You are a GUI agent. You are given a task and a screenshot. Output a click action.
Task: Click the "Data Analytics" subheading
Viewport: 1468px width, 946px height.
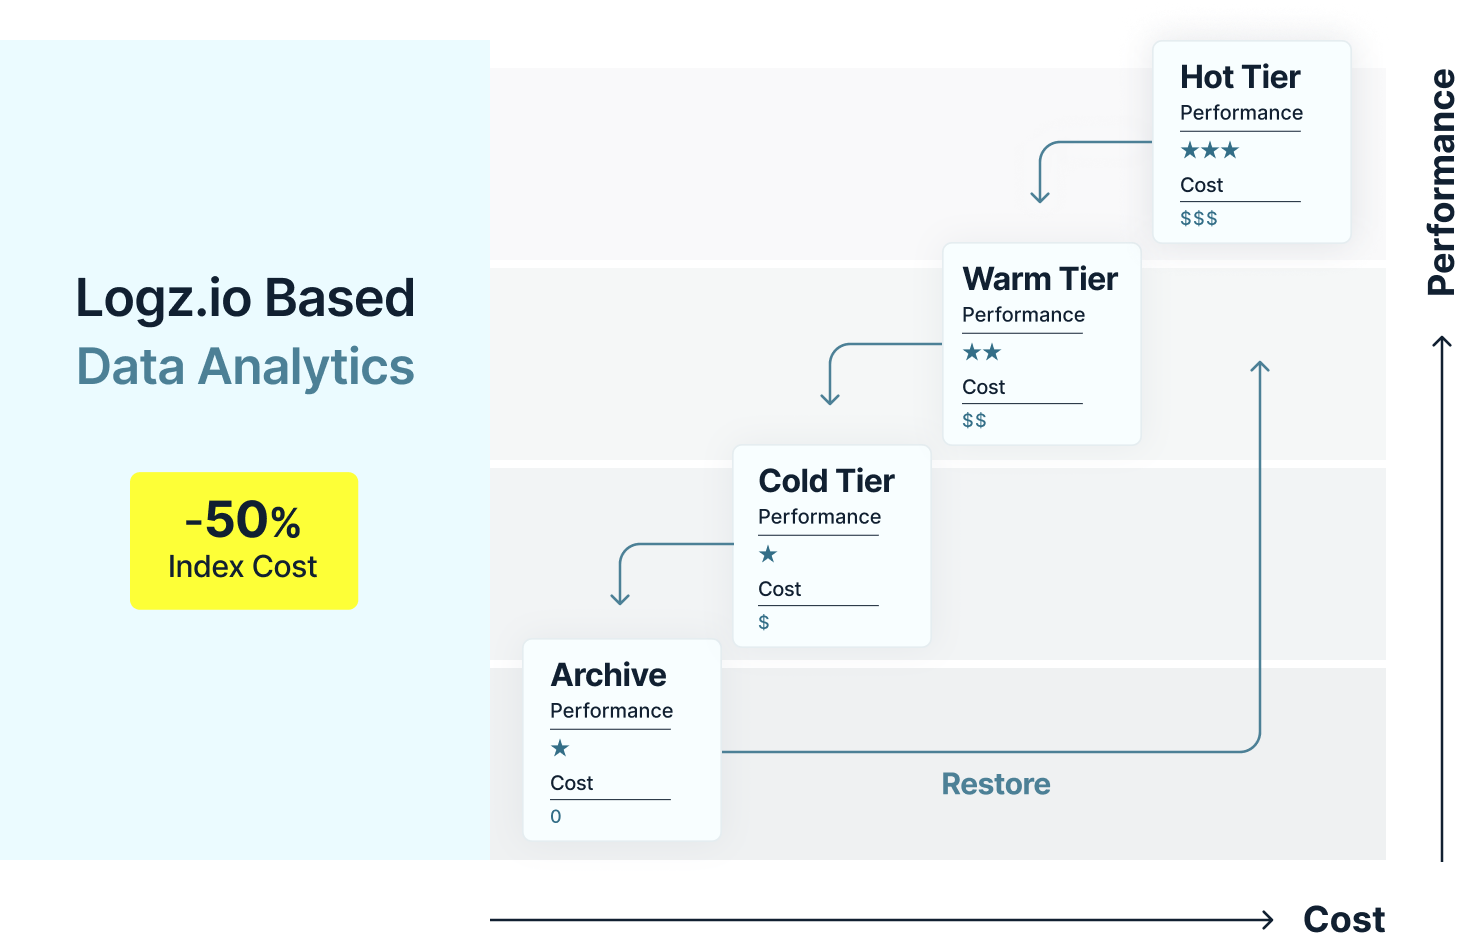(246, 366)
